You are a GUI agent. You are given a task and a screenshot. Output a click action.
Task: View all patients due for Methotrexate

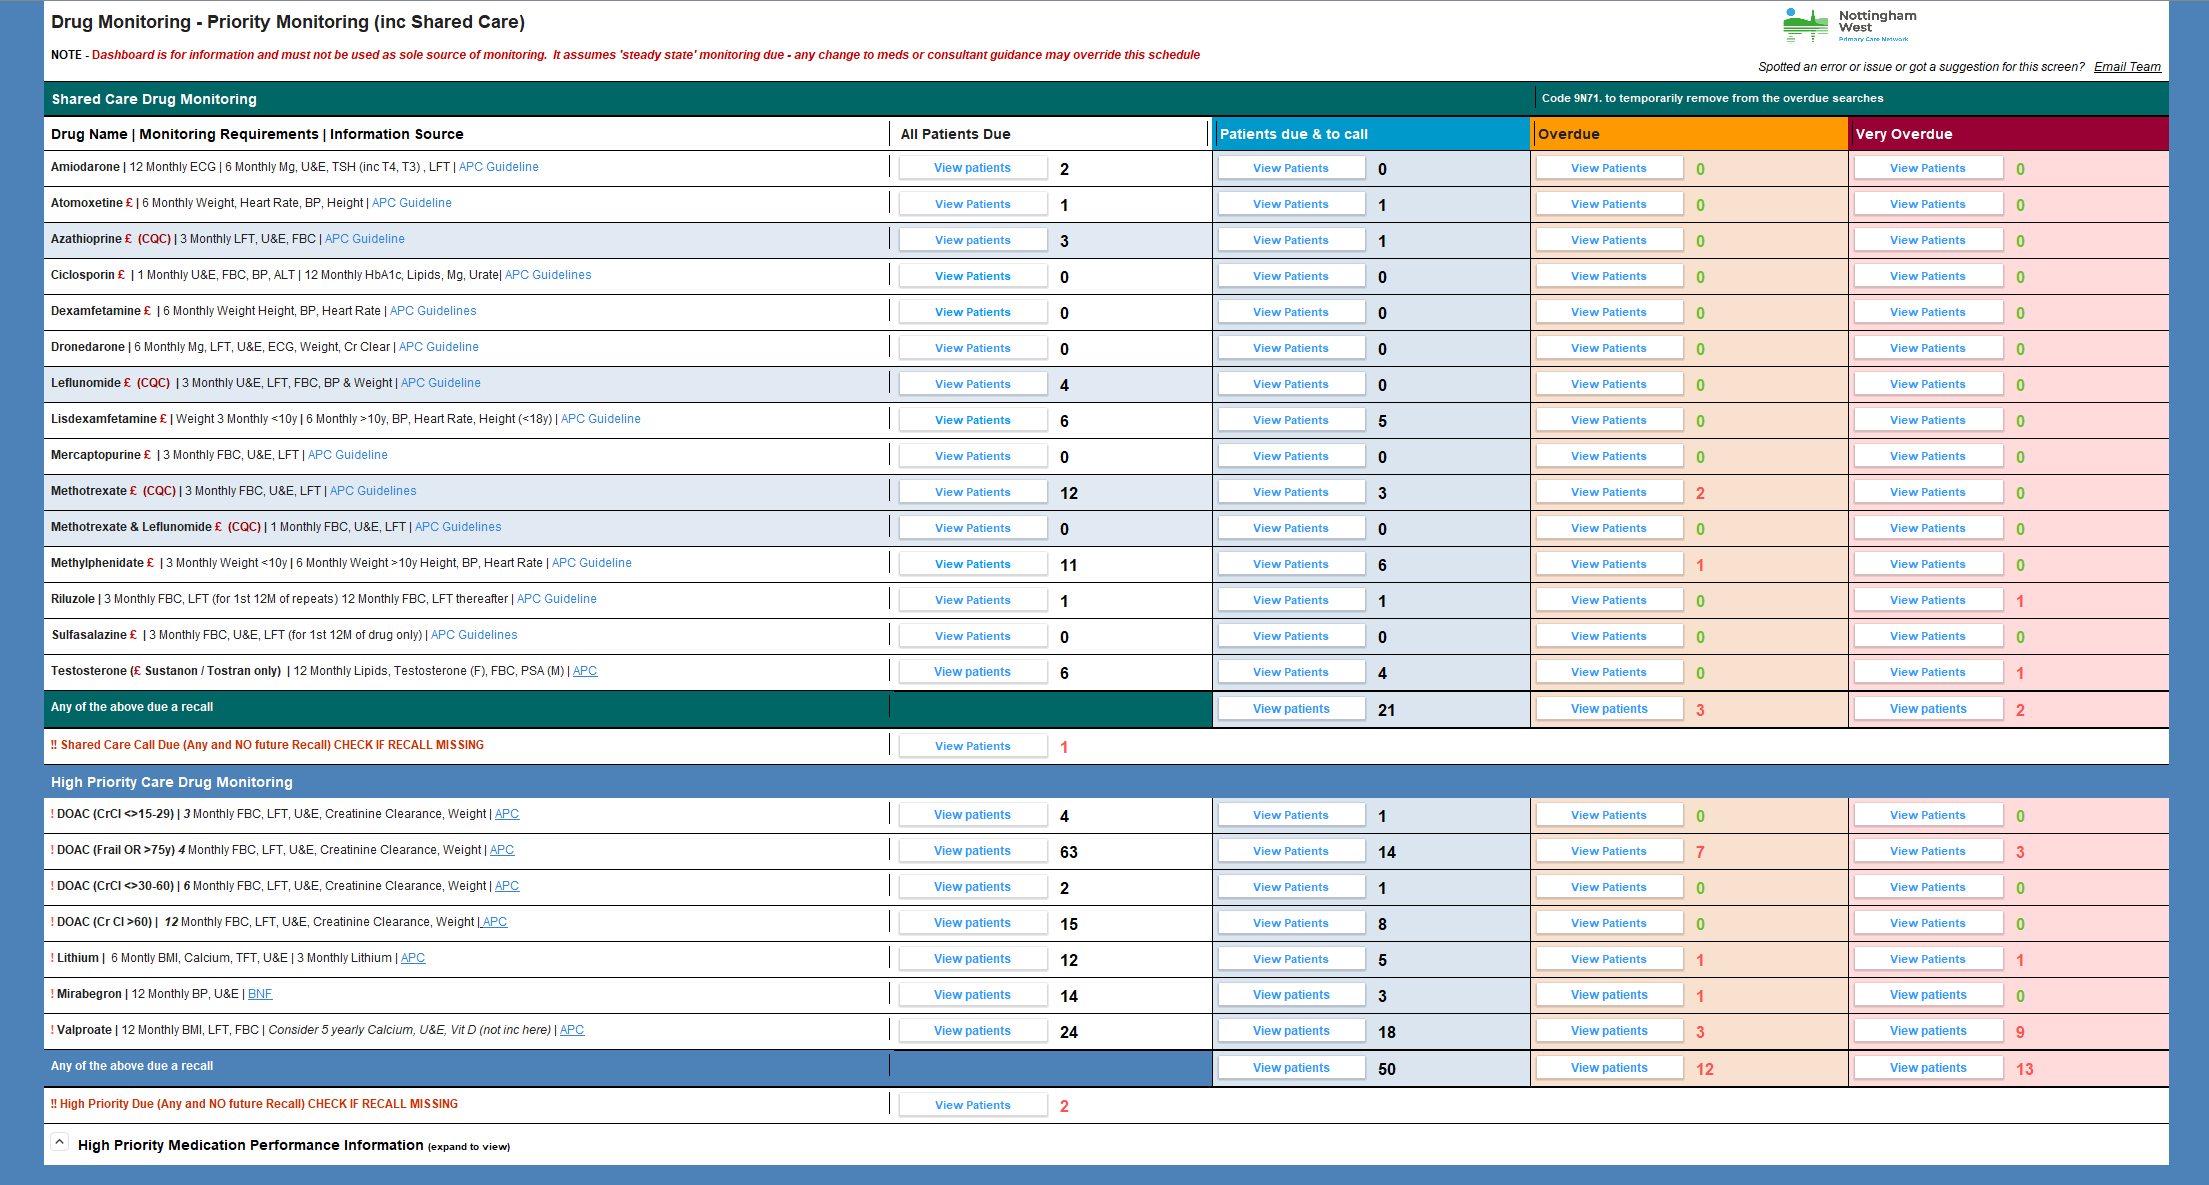pyautogui.click(x=972, y=492)
